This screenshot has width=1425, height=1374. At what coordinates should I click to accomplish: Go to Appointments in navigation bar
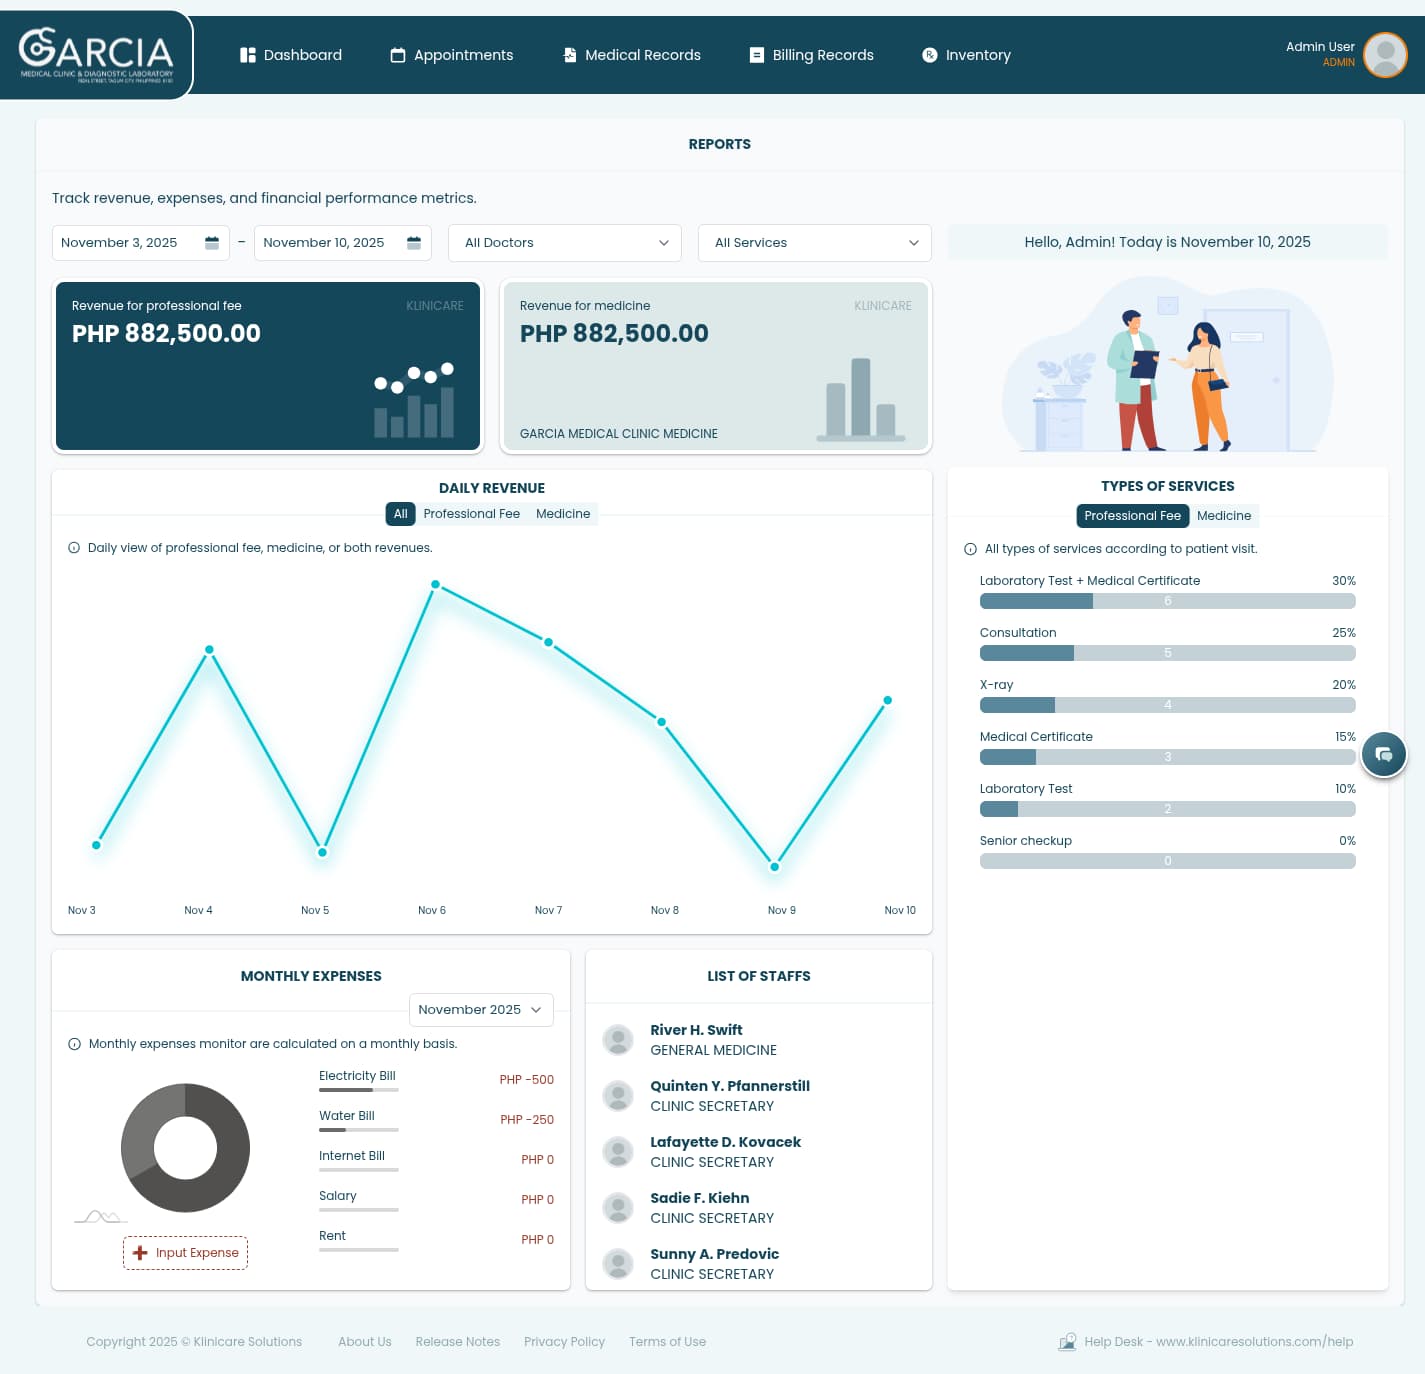click(452, 55)
